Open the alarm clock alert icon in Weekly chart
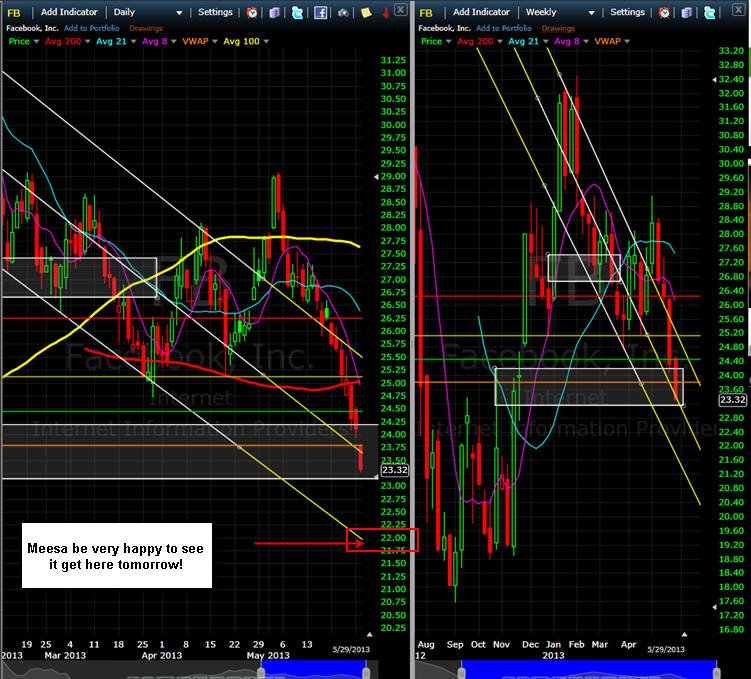 click(x=664, y=12)
